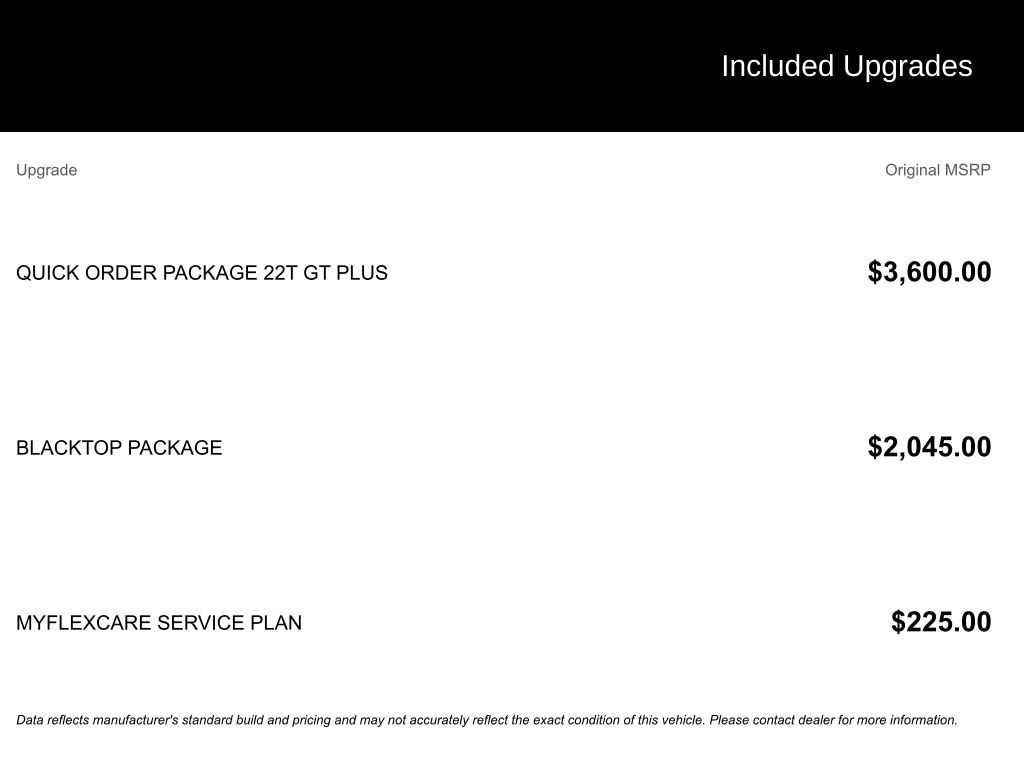Click the $3,600.00 price
Screen dimensions: 1024x768
pyautogui.click(x=929, y=272)
